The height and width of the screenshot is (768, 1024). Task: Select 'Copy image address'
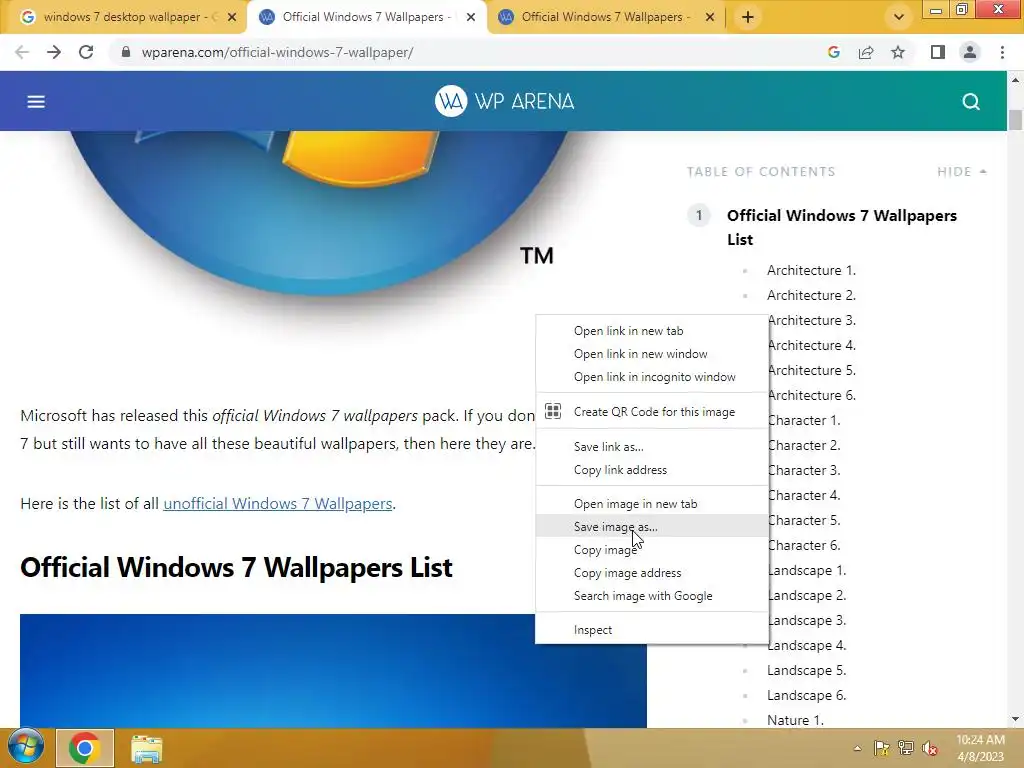[x=652, y=573]
